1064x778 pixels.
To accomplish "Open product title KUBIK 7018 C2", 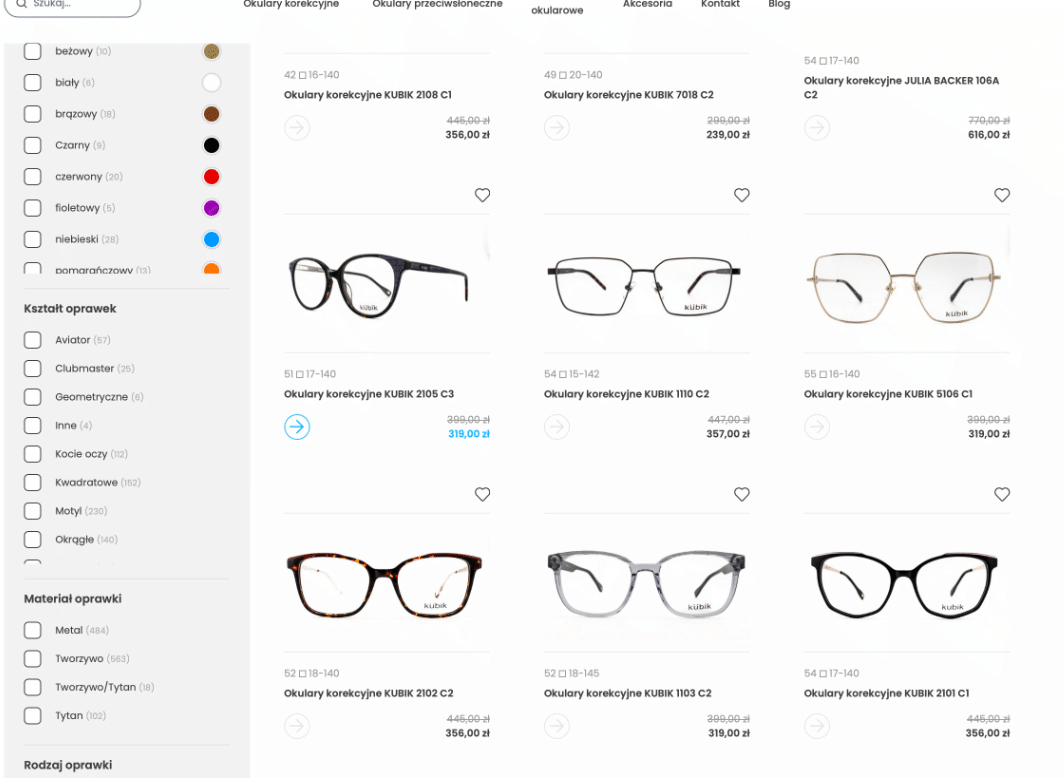I will click(628, 95).
